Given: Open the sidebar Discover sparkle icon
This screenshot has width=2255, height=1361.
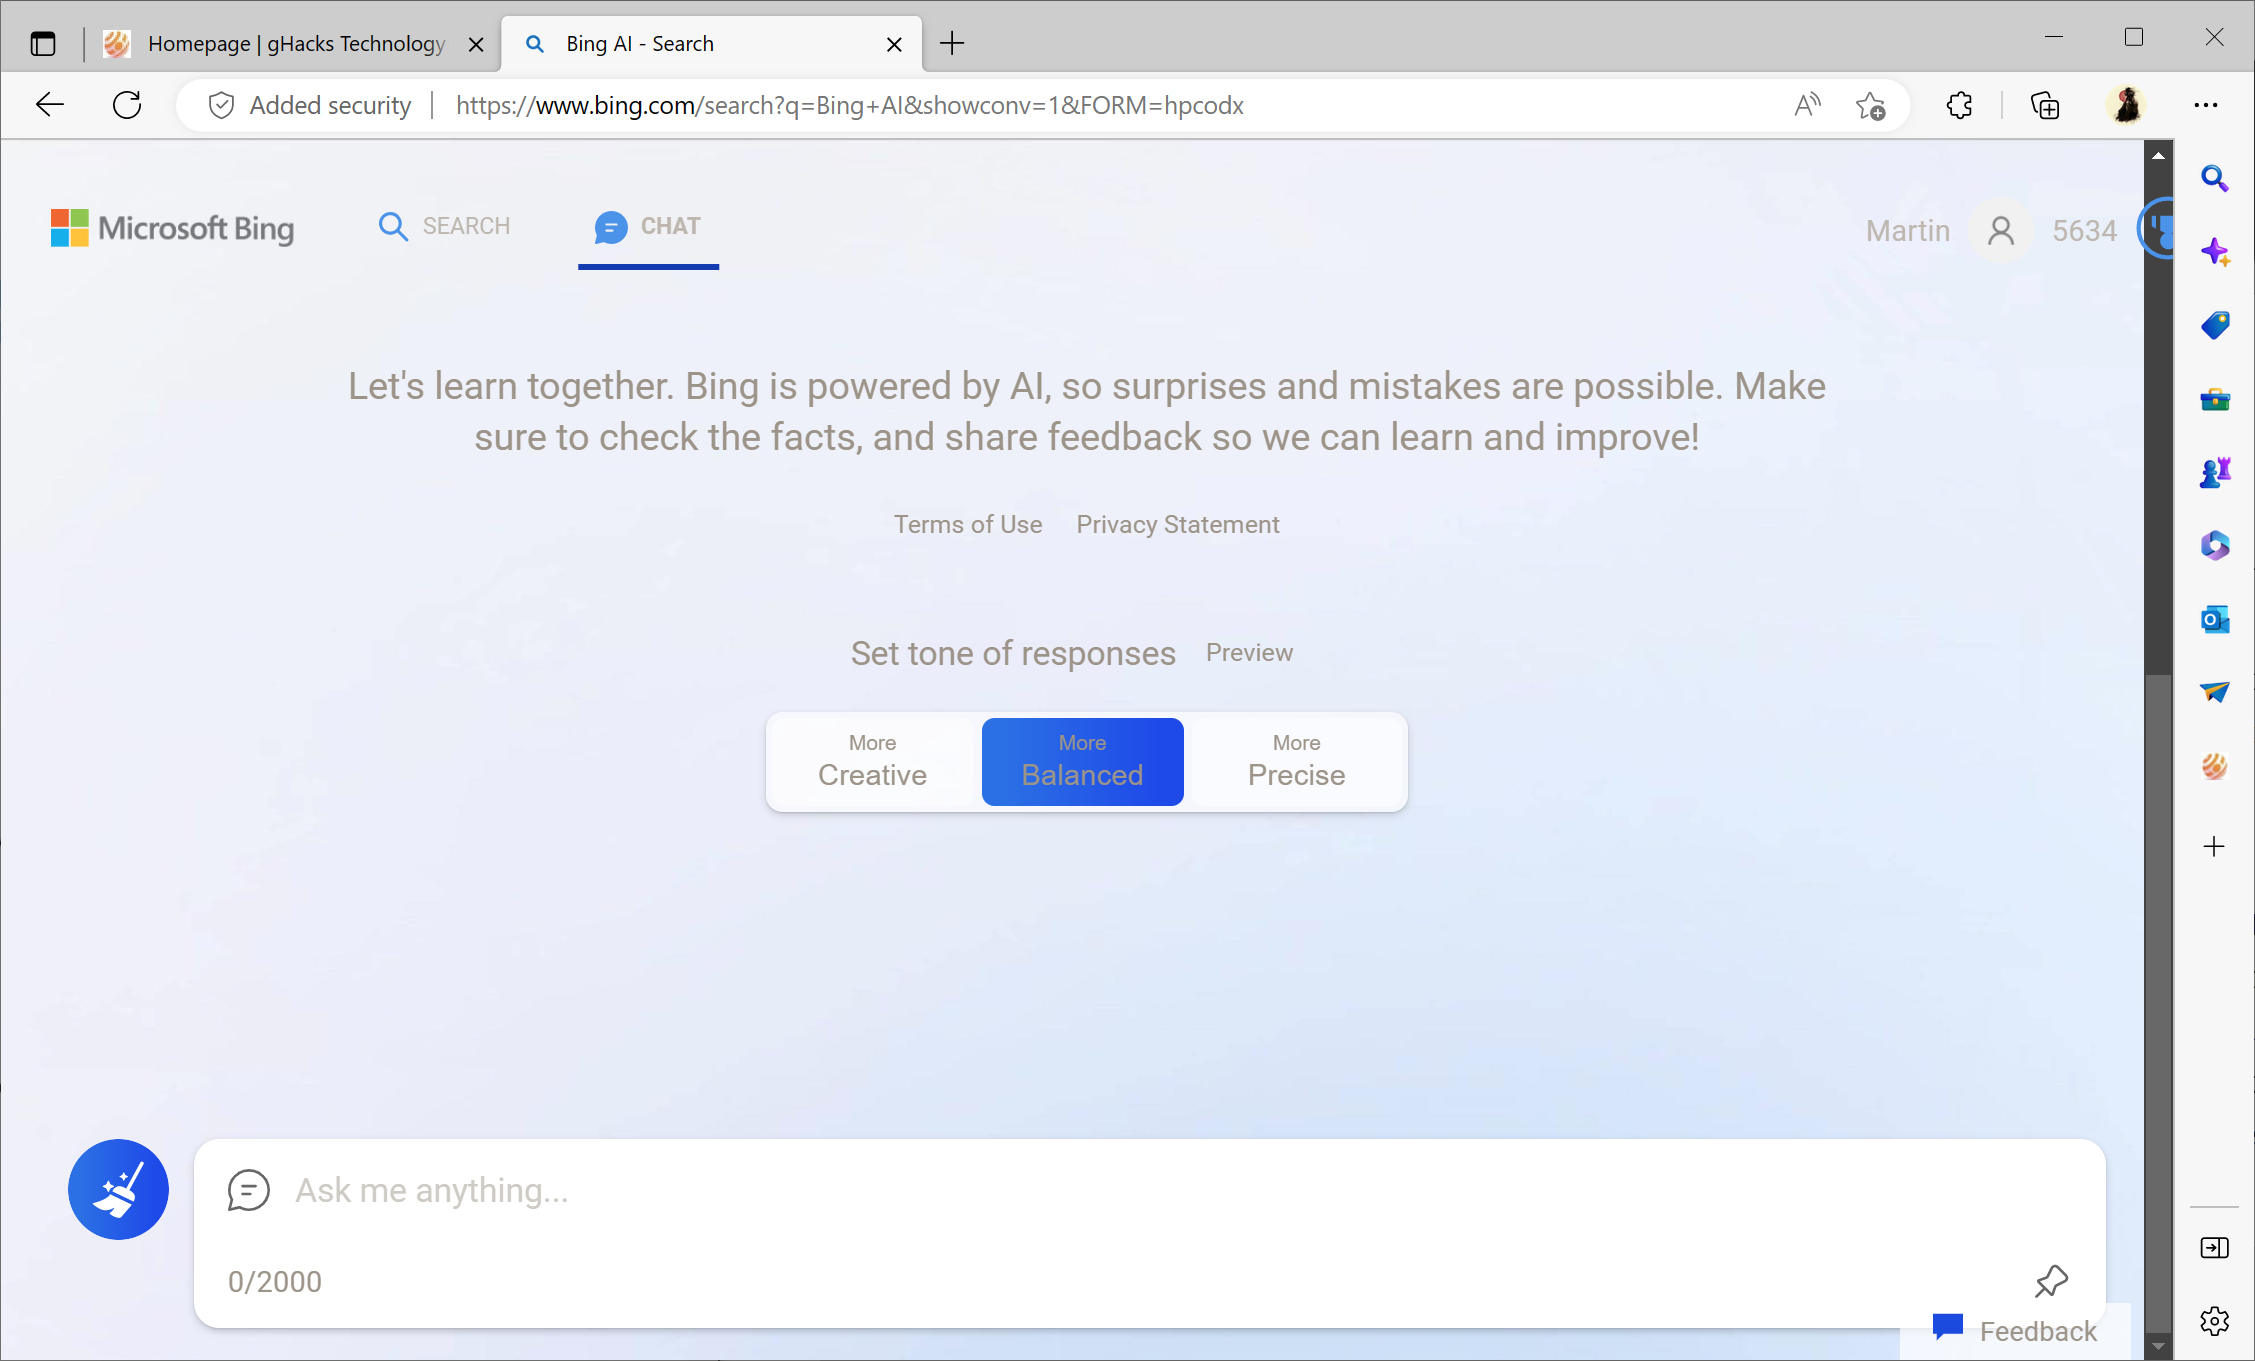Looking at the screenshot, I should tap(2215, 252).
